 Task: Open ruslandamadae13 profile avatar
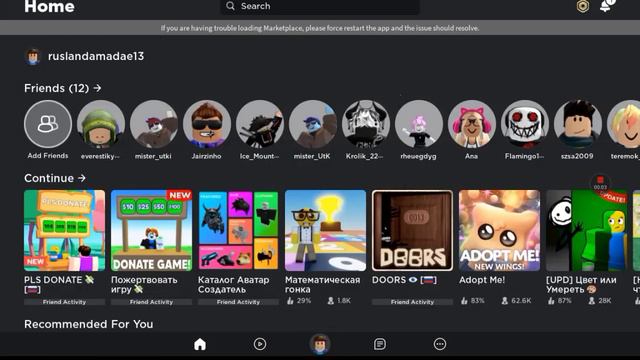click(x=33, y=56)
